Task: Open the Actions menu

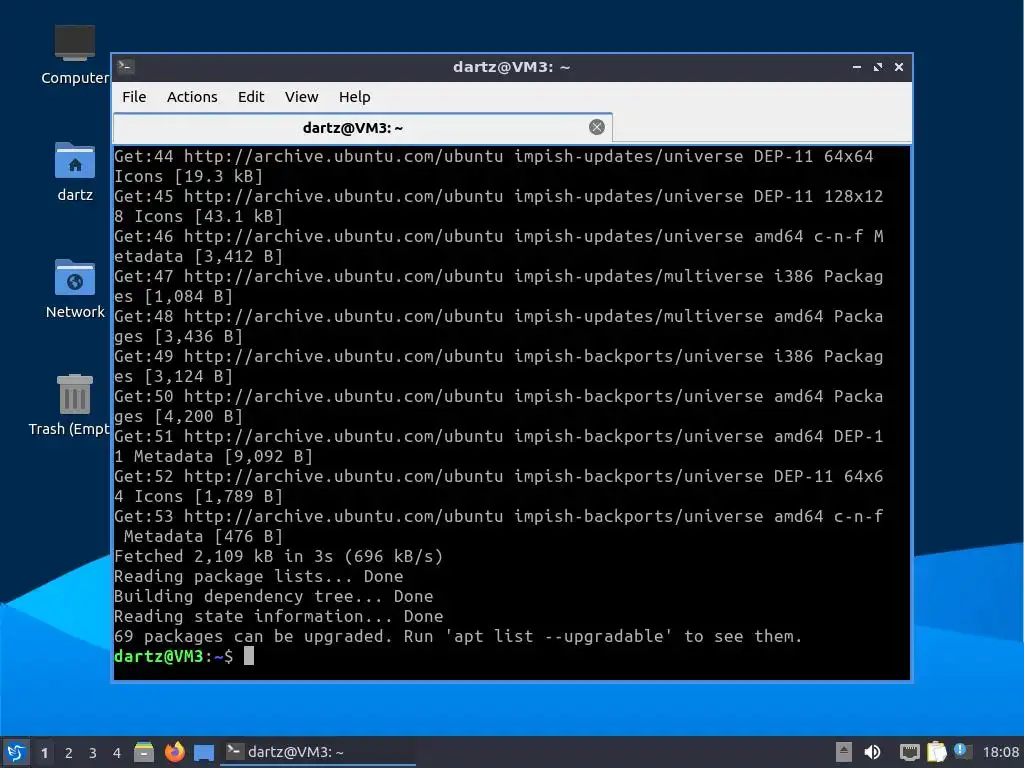Action: 192,97
